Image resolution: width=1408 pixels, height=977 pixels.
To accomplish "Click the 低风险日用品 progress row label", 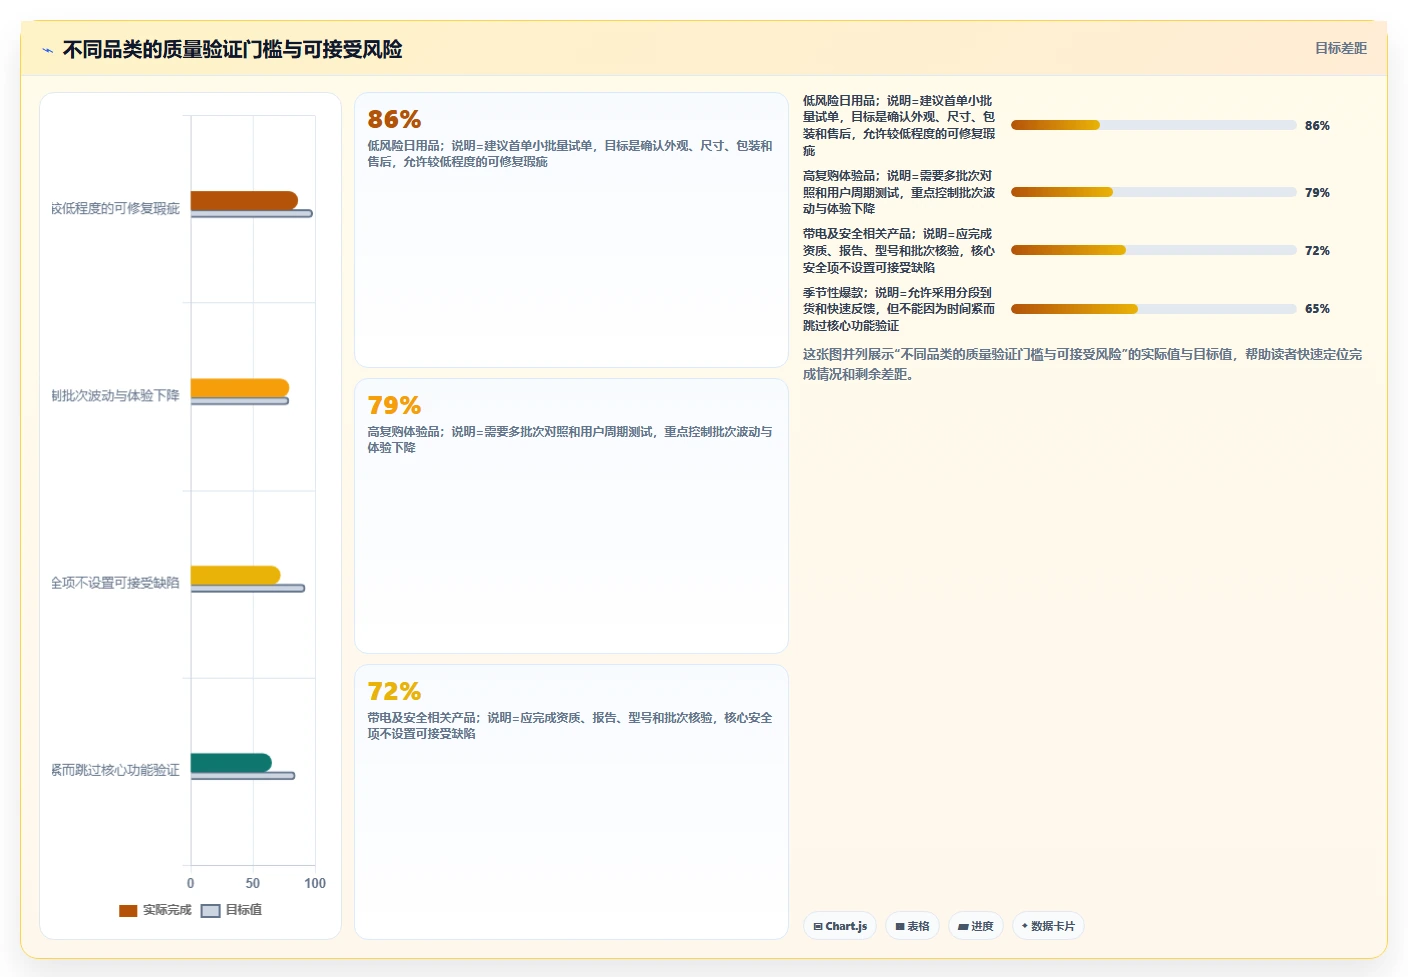I will [x=899, y=126].
